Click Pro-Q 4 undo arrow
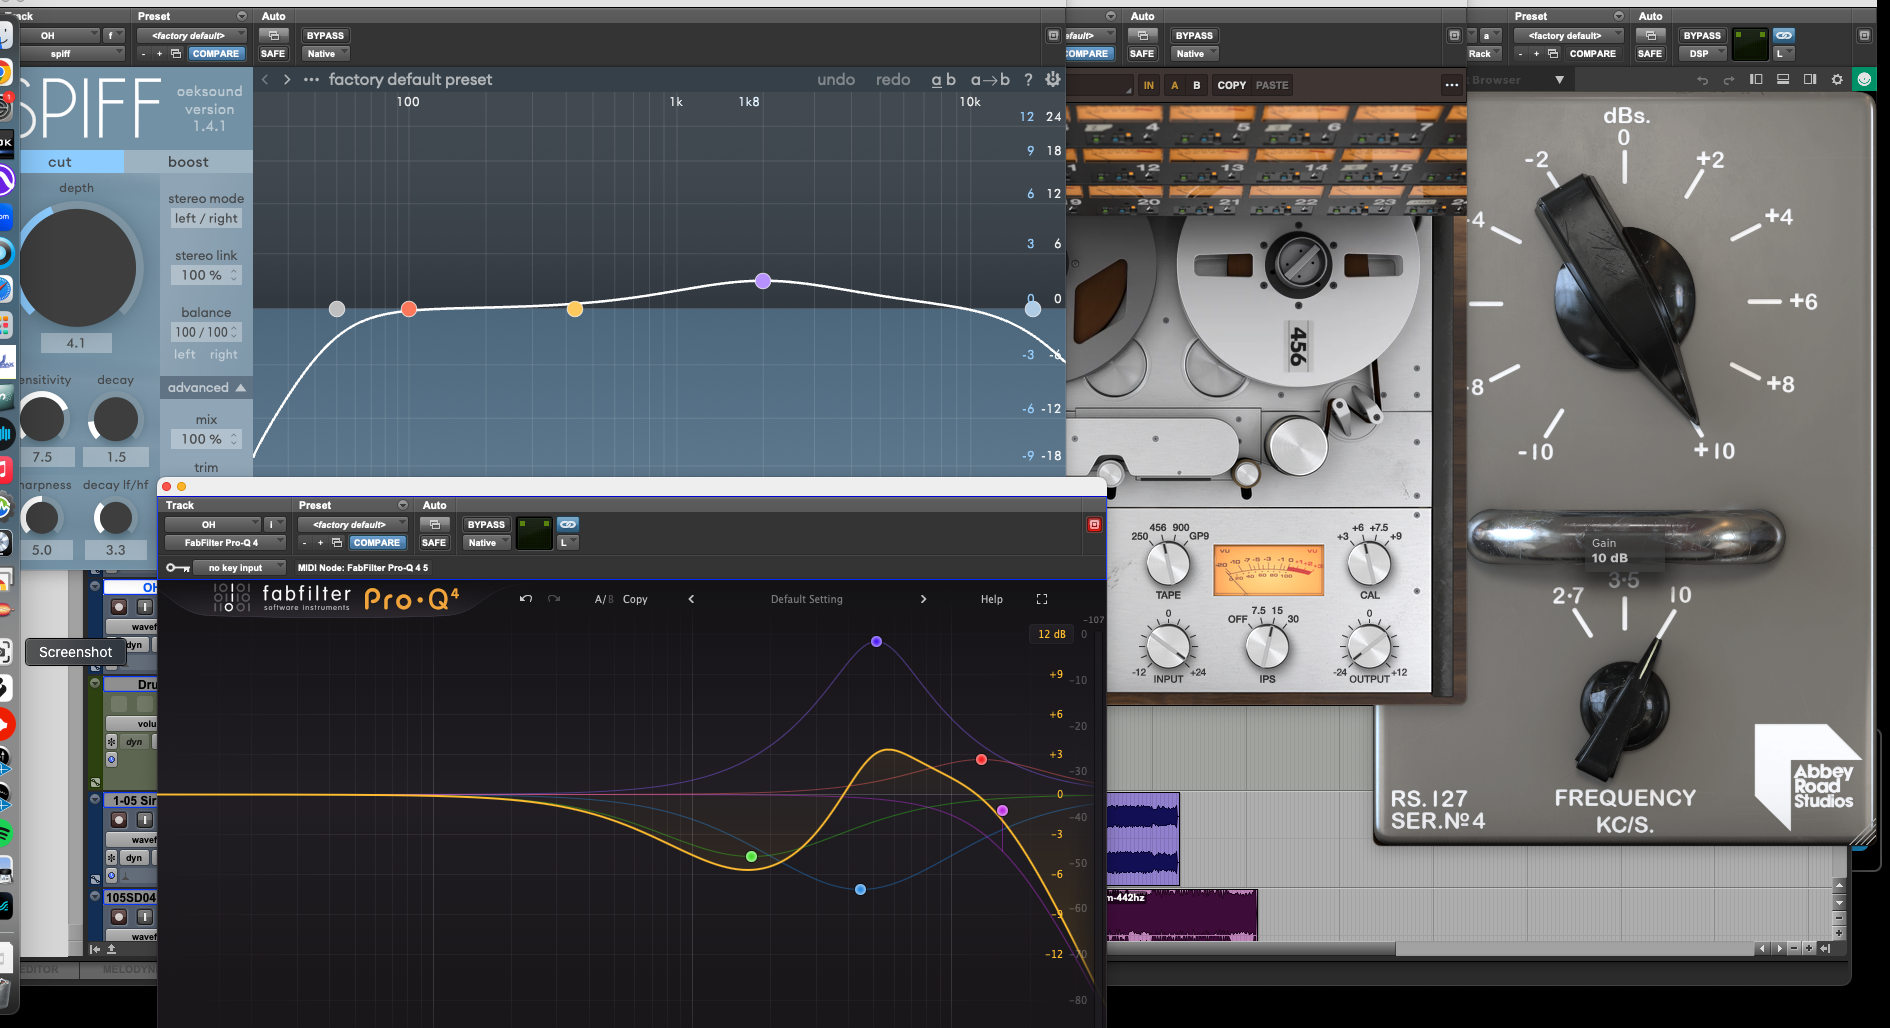The height and width of the screenshot is (1028, 1890). 526,599
